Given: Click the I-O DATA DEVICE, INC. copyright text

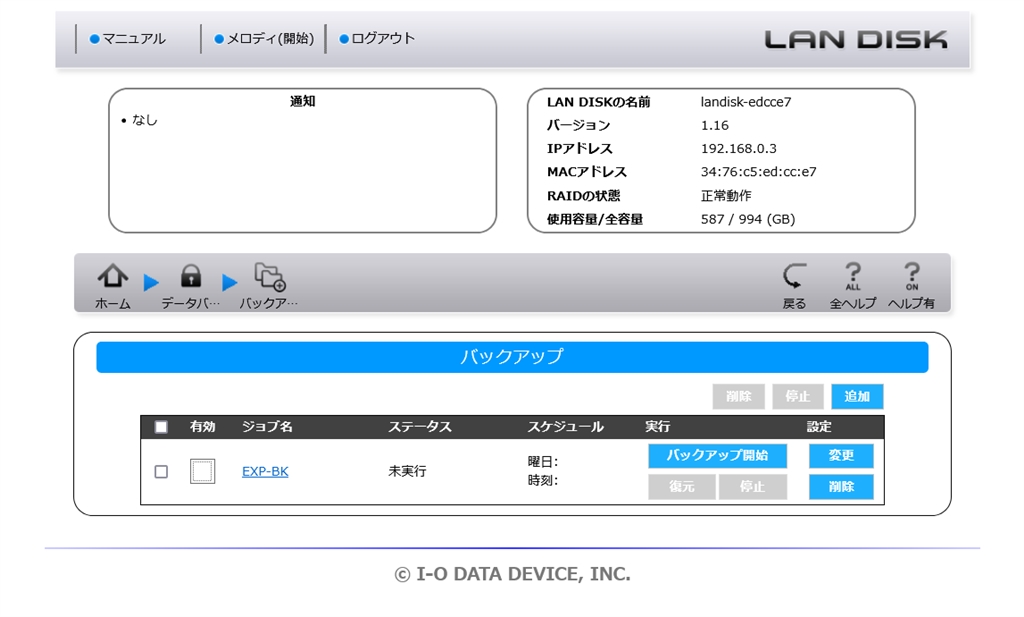Looking at the screenshot, I should 513,574.
